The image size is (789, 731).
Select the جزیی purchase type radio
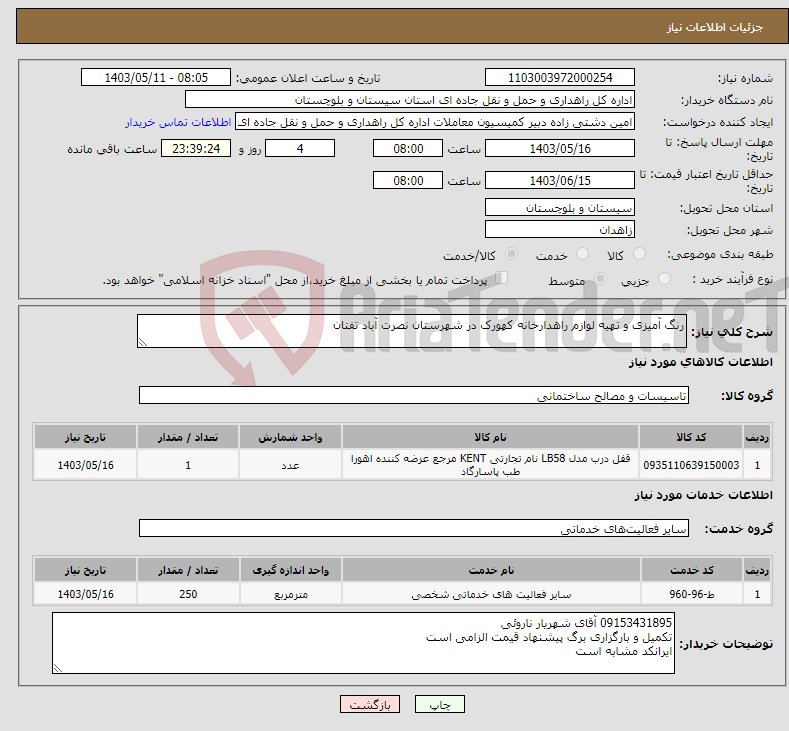(664, 279)
